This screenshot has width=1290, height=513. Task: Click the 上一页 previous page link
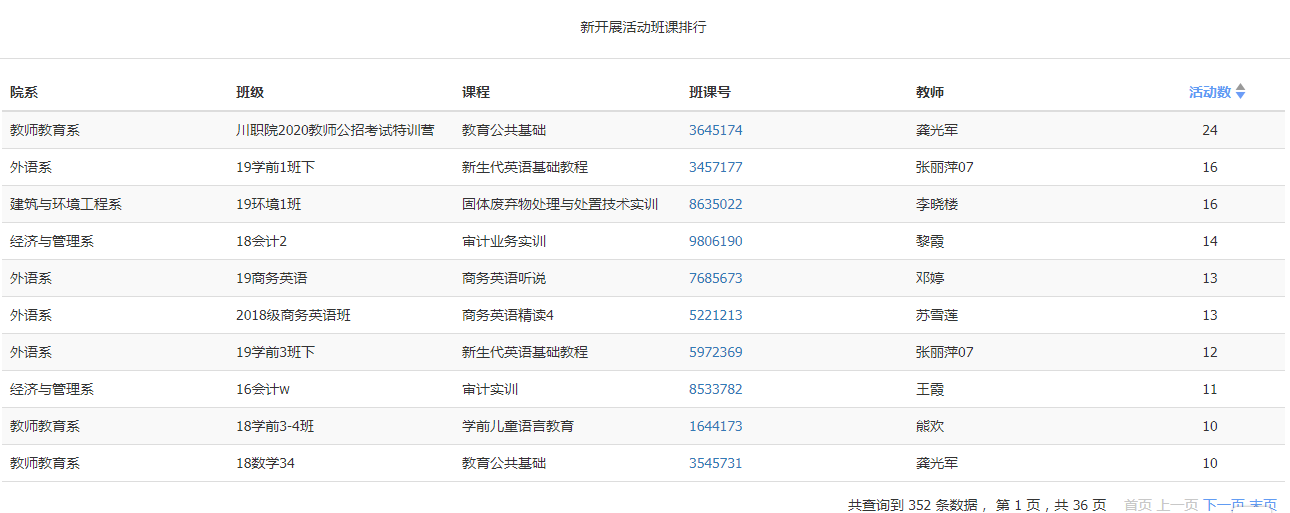[x=1178, y=505]
